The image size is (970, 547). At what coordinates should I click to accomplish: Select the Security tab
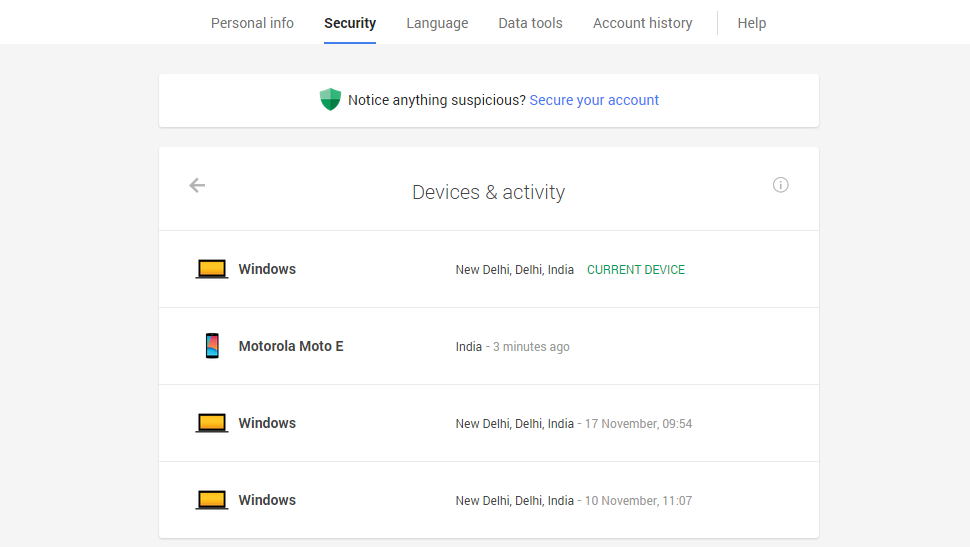[350, 23]
